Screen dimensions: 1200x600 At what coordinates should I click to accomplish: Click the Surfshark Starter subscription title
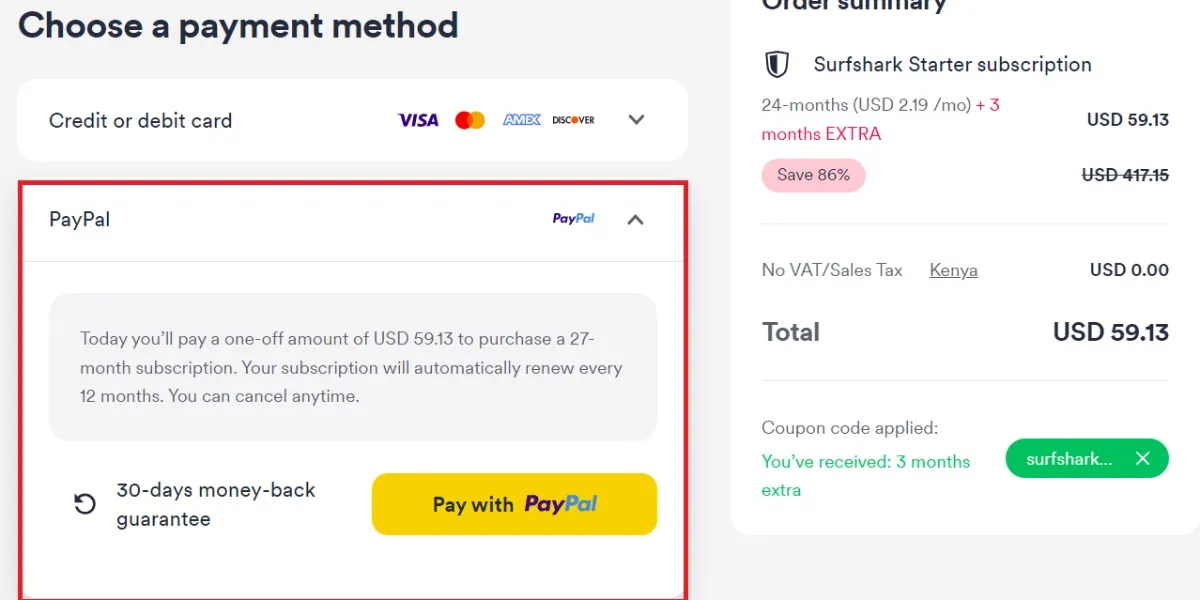pos(953,65)
